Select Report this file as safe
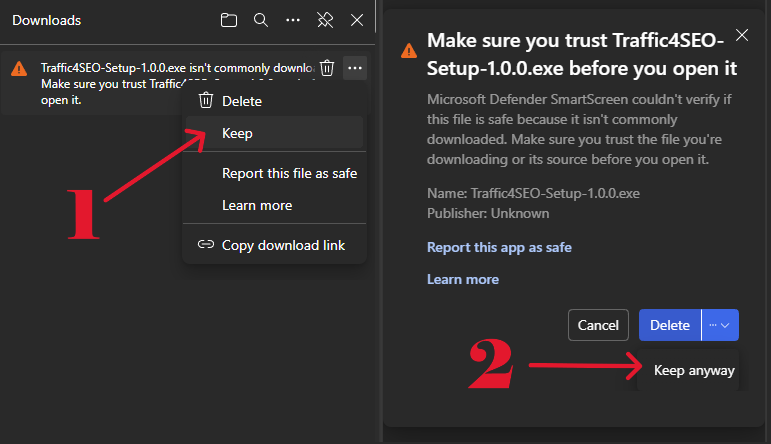The height and width of the screenshot is (444, 771). point(274,174)
